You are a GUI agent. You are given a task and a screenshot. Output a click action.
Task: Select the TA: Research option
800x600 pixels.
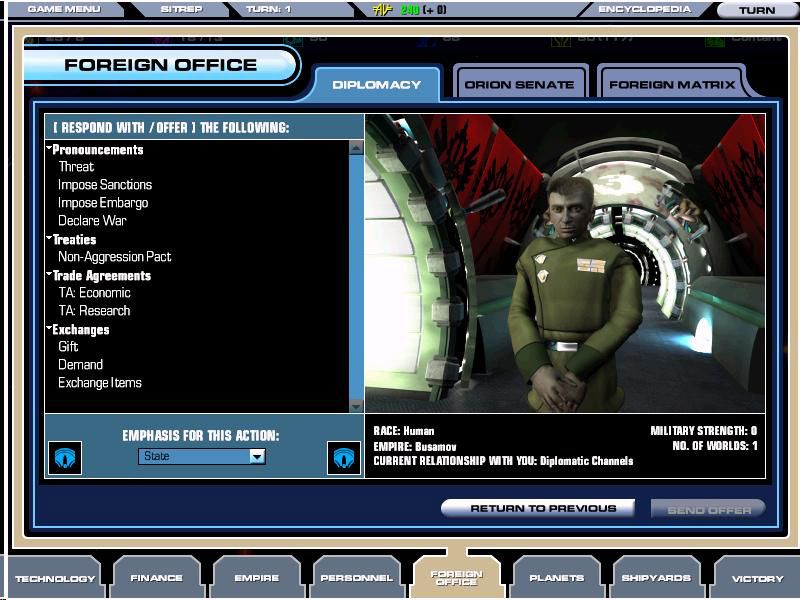pos(94,311)
